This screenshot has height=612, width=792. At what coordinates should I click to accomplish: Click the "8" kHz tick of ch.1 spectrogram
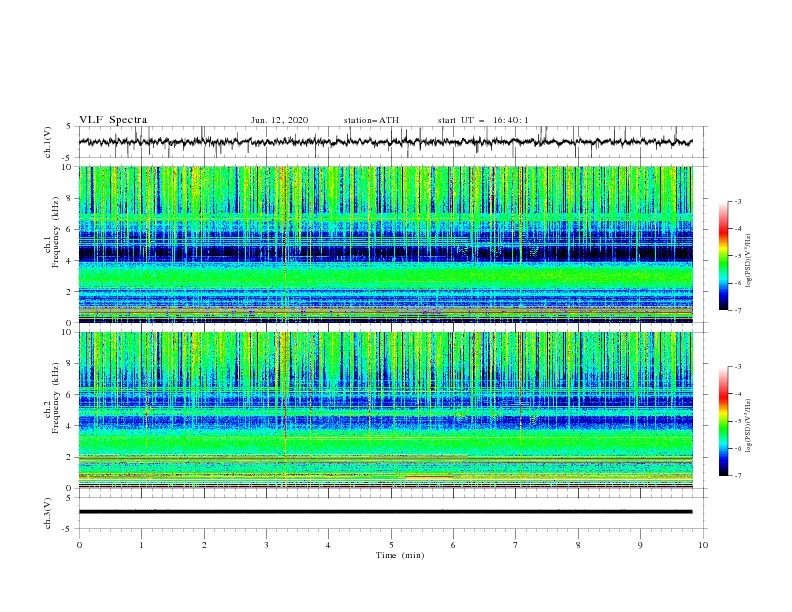(x=71, y=198)
